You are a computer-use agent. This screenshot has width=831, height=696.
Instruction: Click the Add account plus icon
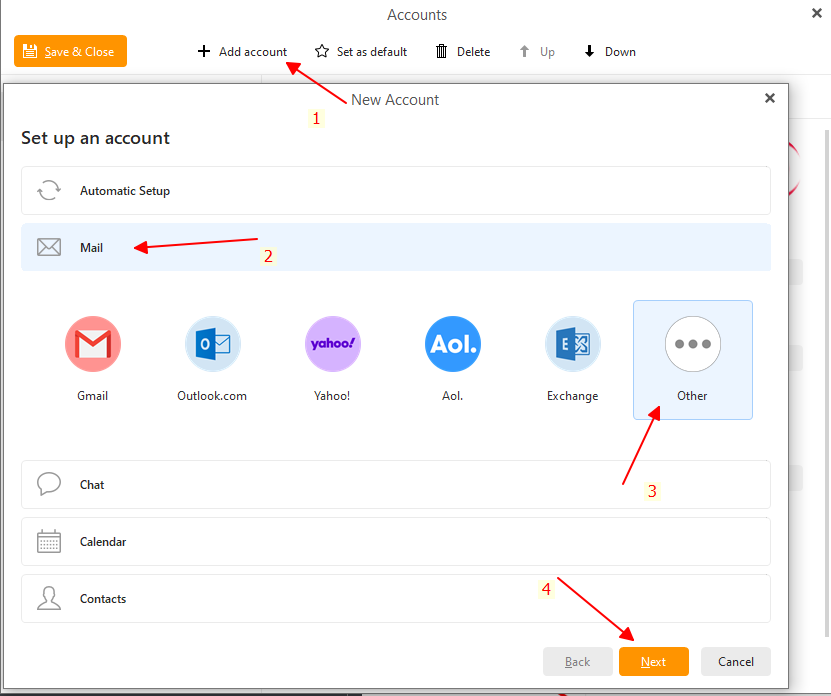click(x=204, y=51)
